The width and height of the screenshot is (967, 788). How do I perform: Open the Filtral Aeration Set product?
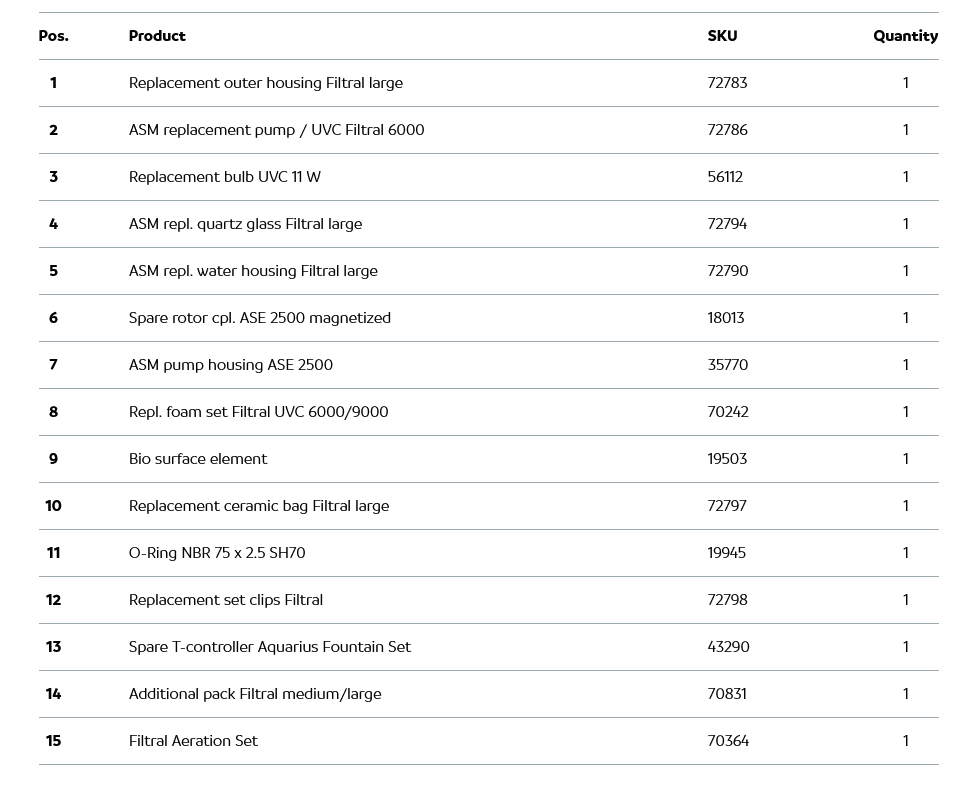pyautogui.click(x=193, y=741)
